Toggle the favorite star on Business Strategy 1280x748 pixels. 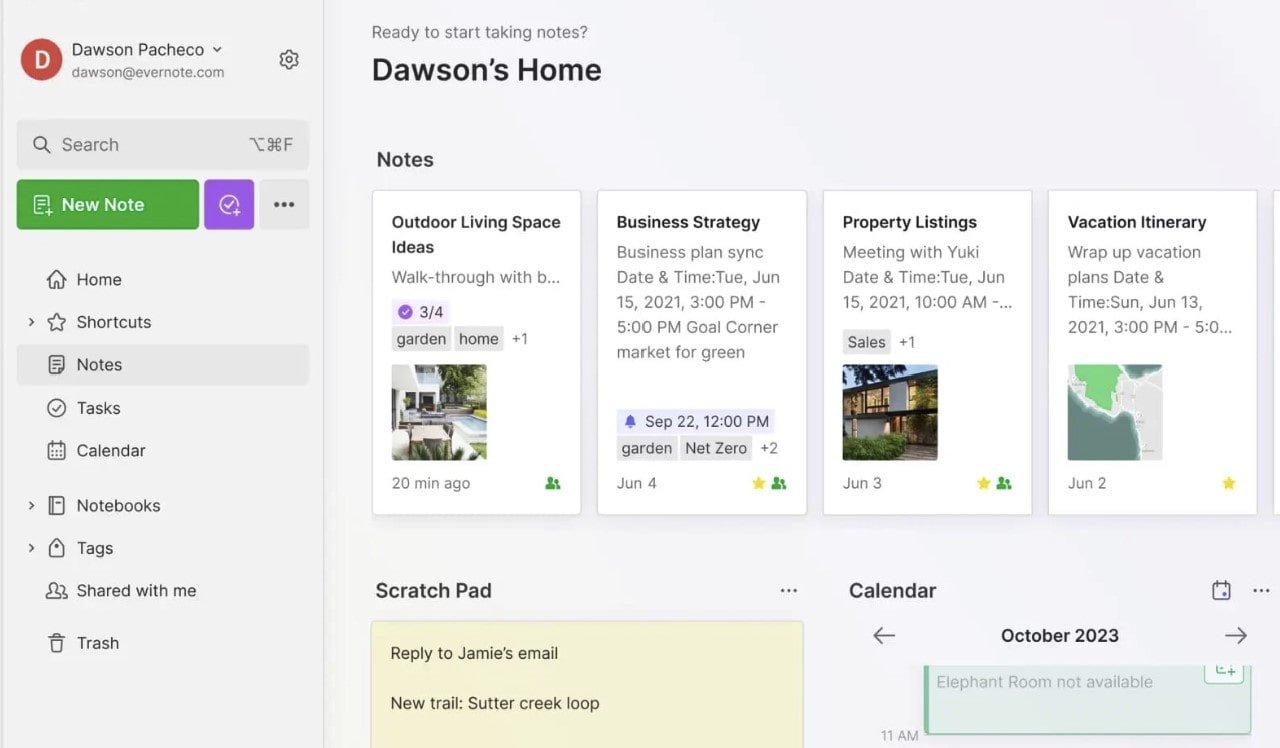759,483
